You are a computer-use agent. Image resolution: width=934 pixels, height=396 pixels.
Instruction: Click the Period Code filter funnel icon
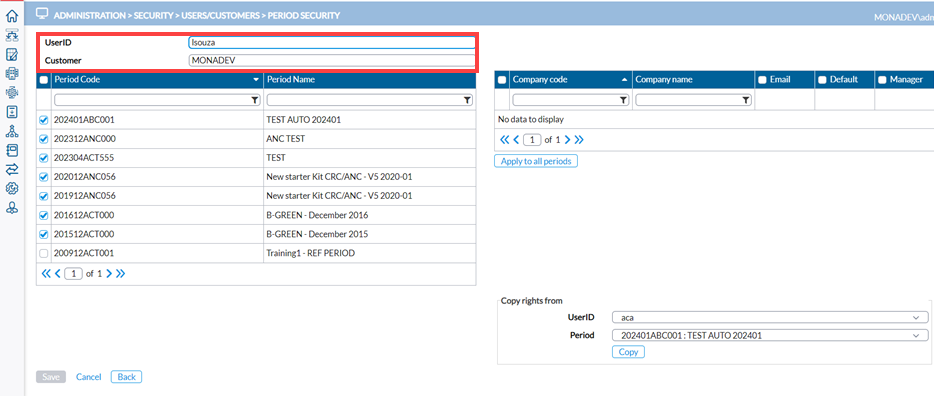[255, 100]
